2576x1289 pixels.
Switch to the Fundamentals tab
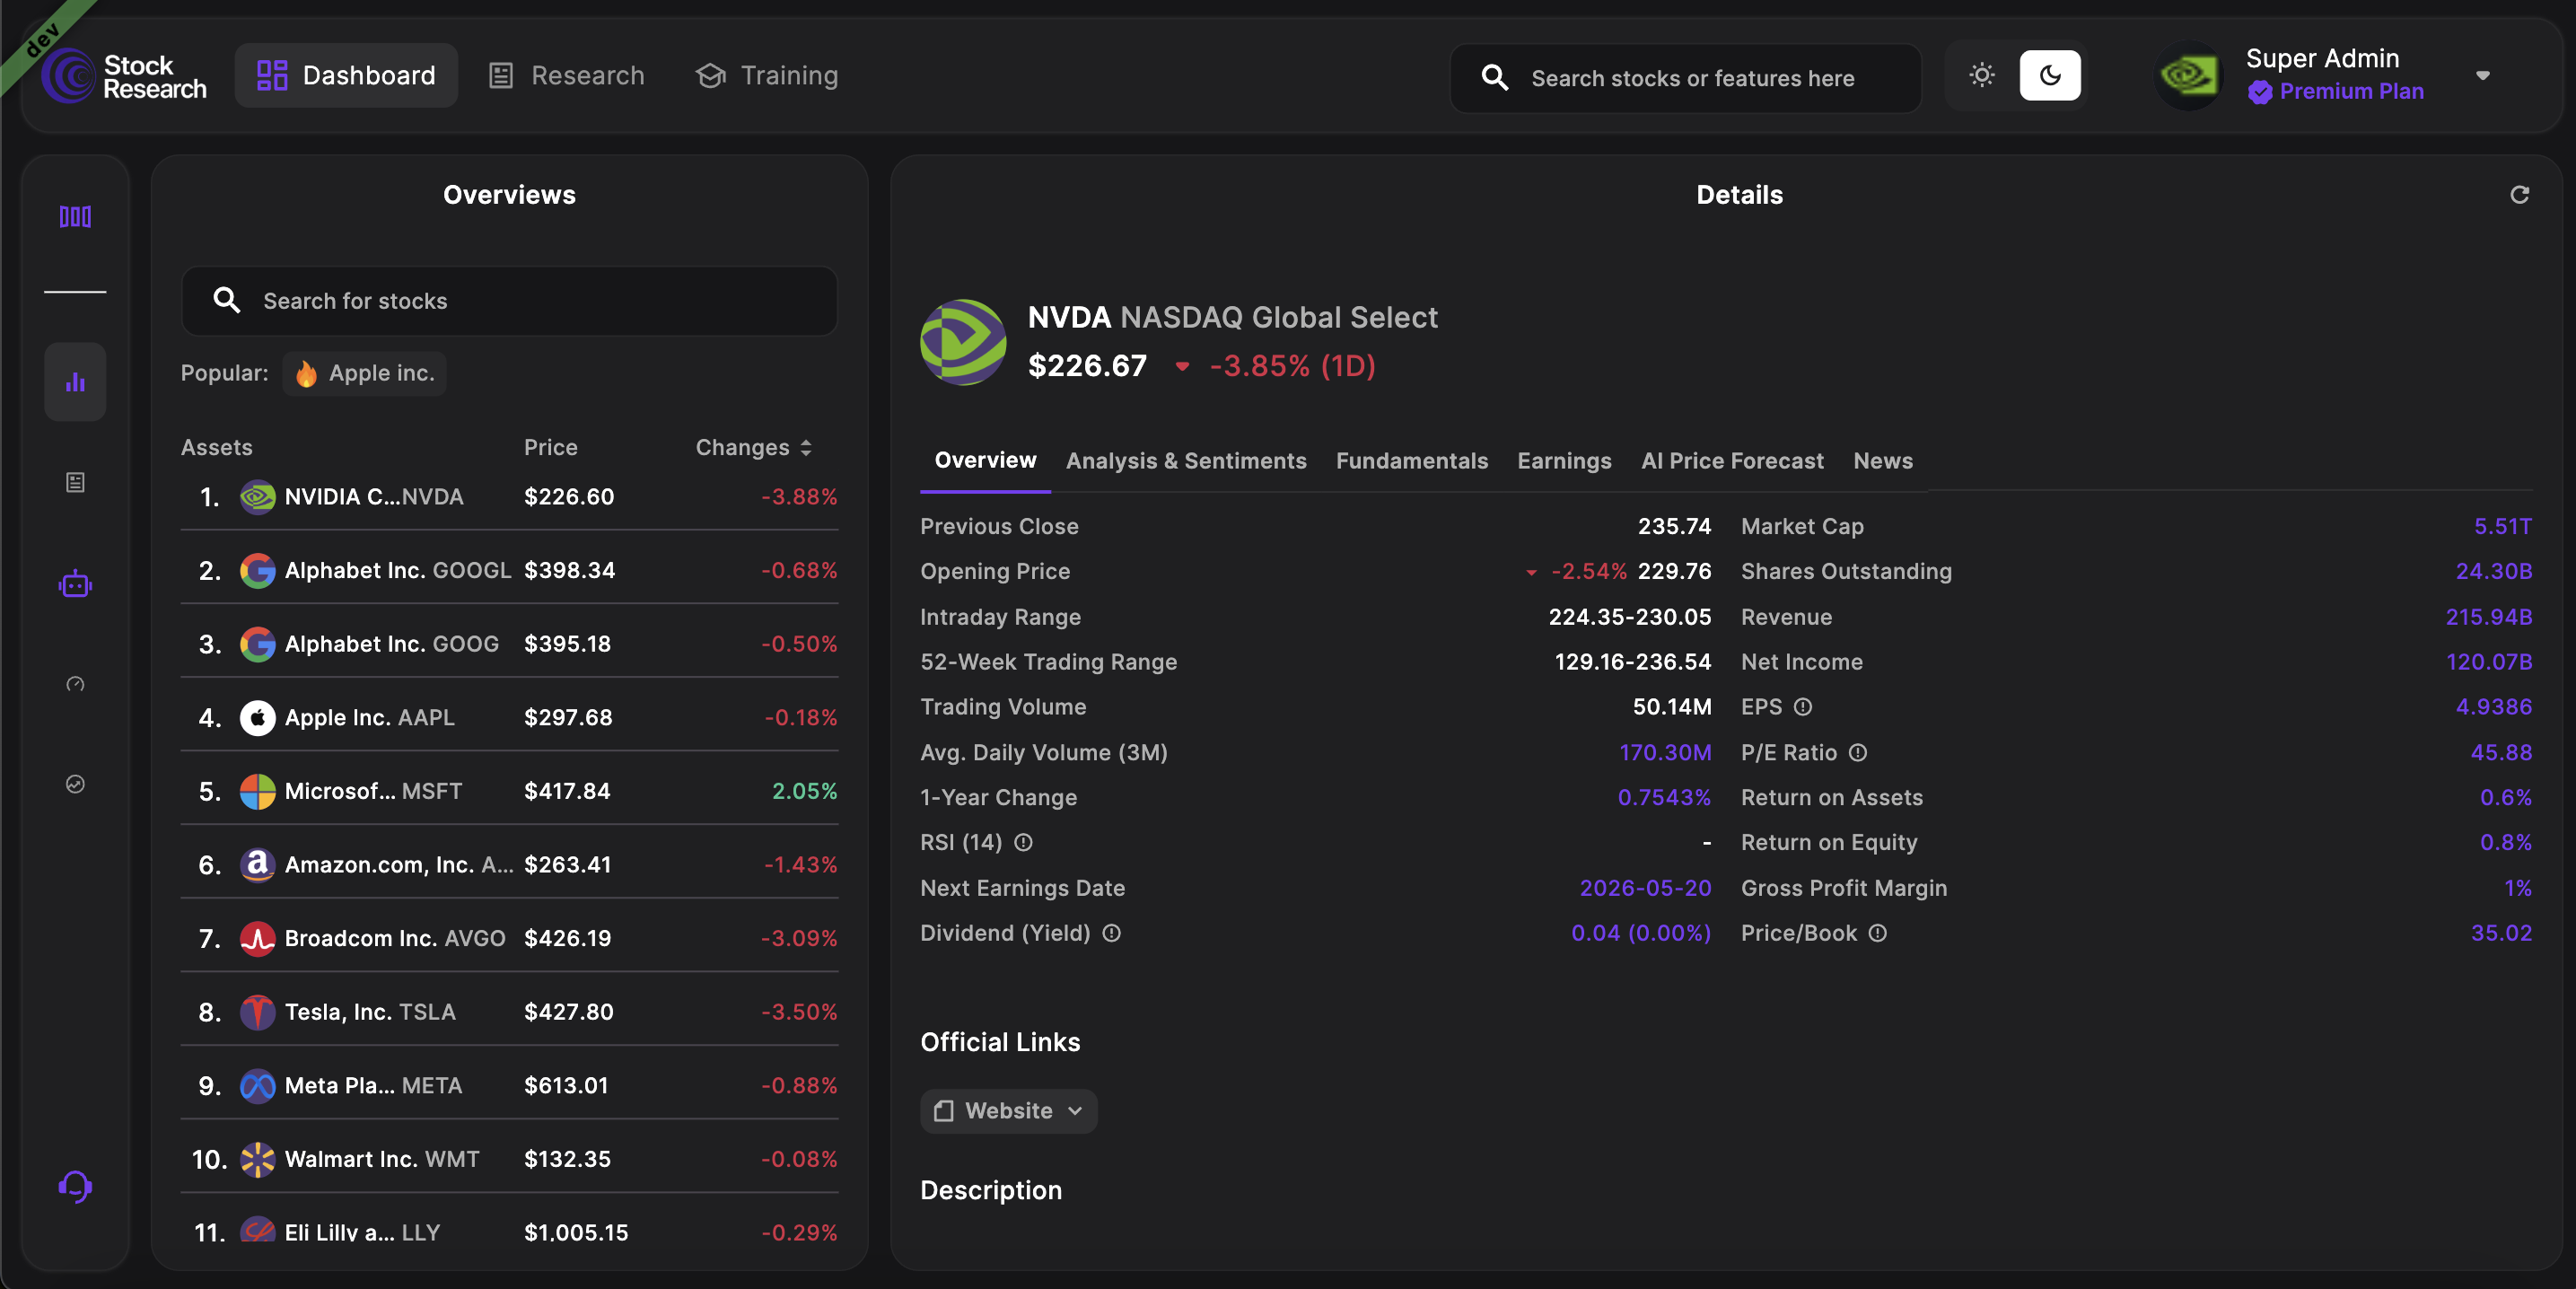pyautogui.click(x=1411, y=461)
